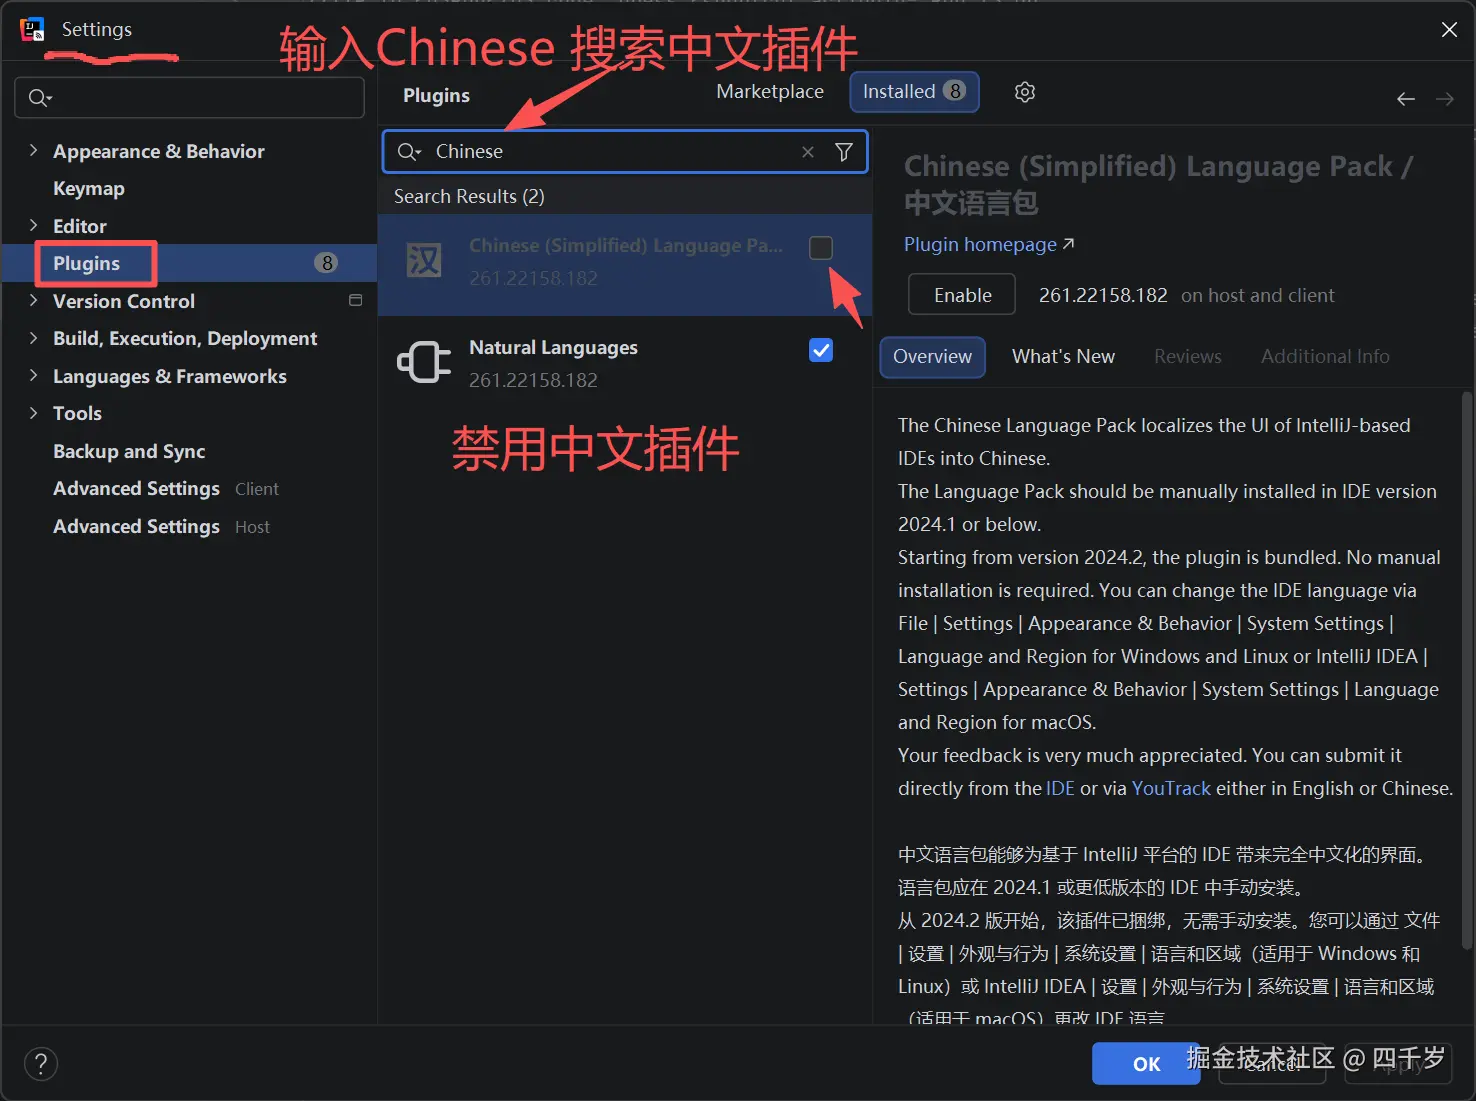Select the Natural Languages plugin icon
Viewport: 1476px width, 1101px height.
pyautogui.click(x=423, y=362)
